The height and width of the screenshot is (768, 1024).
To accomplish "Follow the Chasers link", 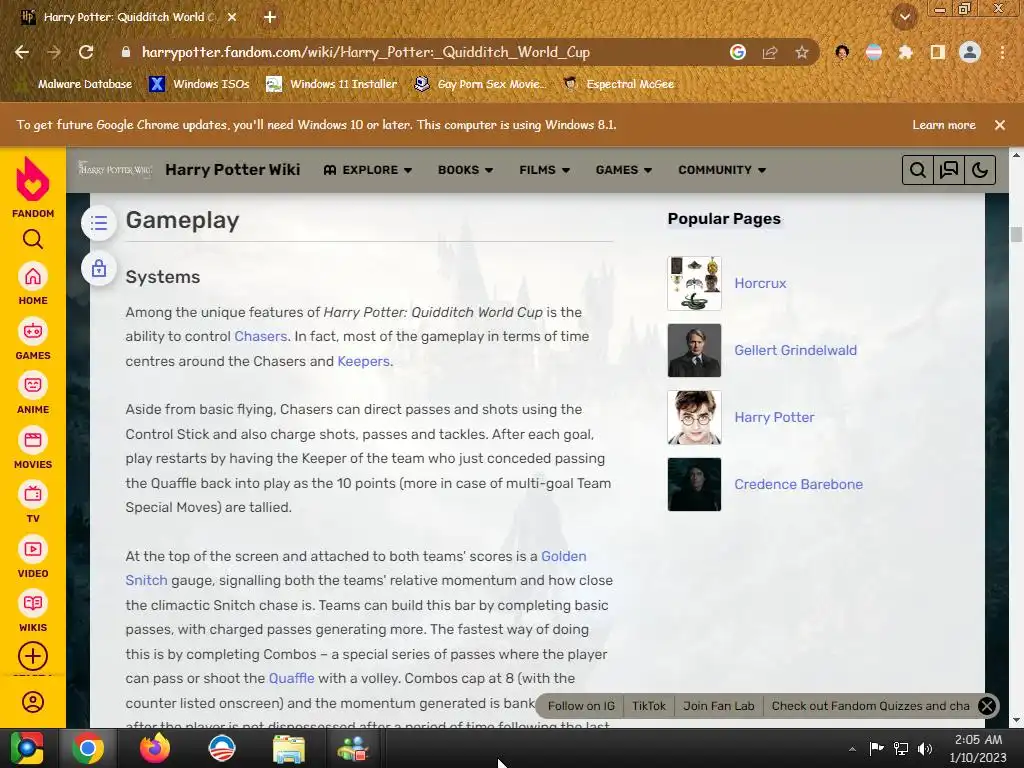I will point(261,336).
